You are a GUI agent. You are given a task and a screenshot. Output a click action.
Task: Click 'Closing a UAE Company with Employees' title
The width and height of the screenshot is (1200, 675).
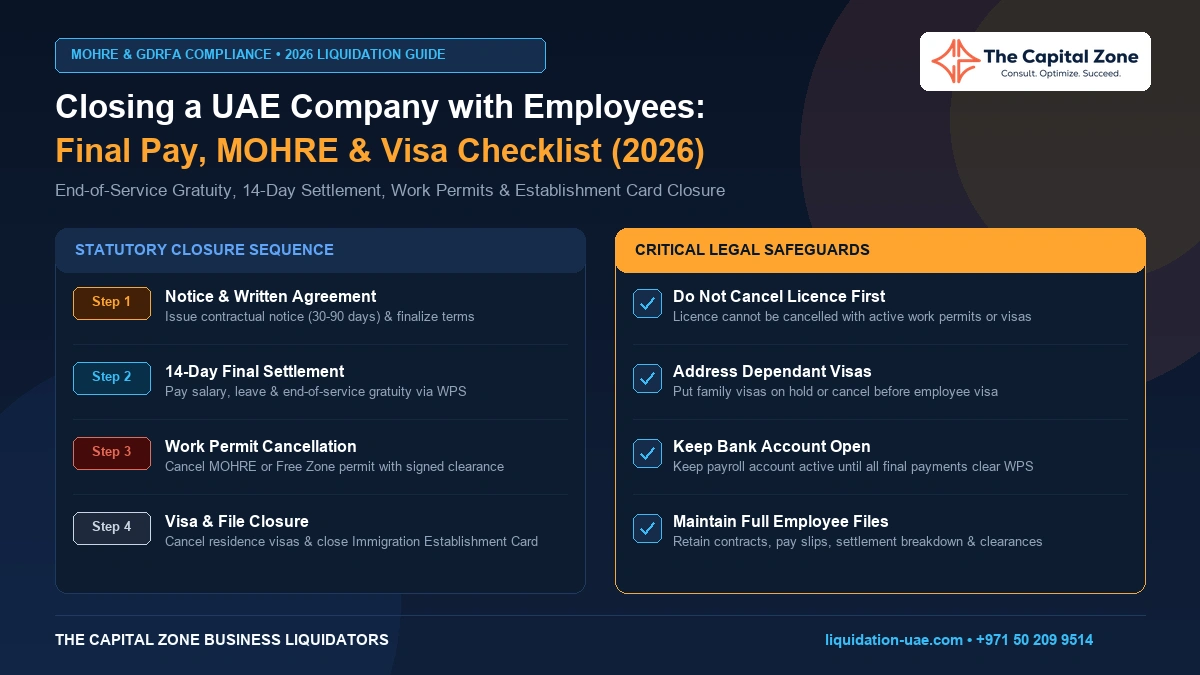tap(381, 108)
